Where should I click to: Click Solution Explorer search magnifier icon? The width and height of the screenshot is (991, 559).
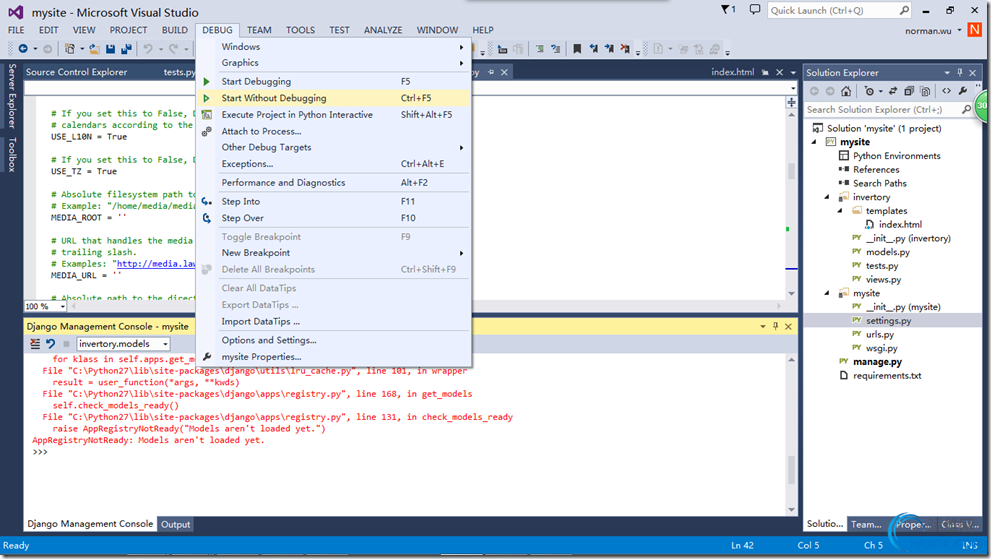click(966, 109)
